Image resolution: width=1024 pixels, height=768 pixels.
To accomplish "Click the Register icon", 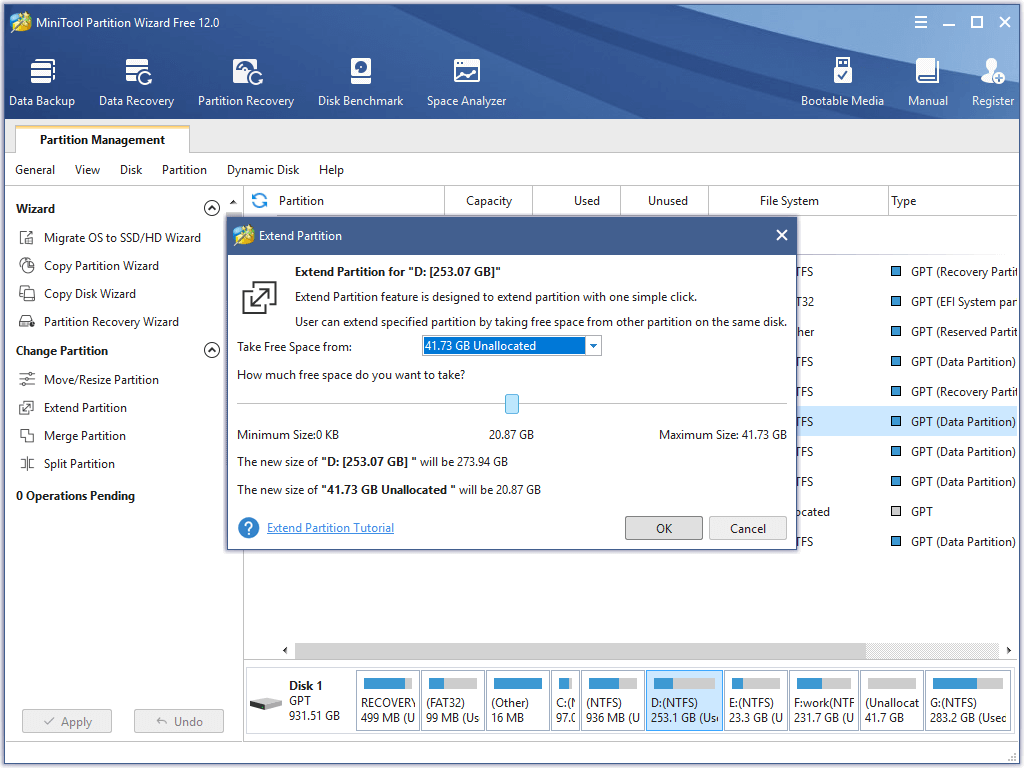I will pyautogui.click(x=992, y=72).
